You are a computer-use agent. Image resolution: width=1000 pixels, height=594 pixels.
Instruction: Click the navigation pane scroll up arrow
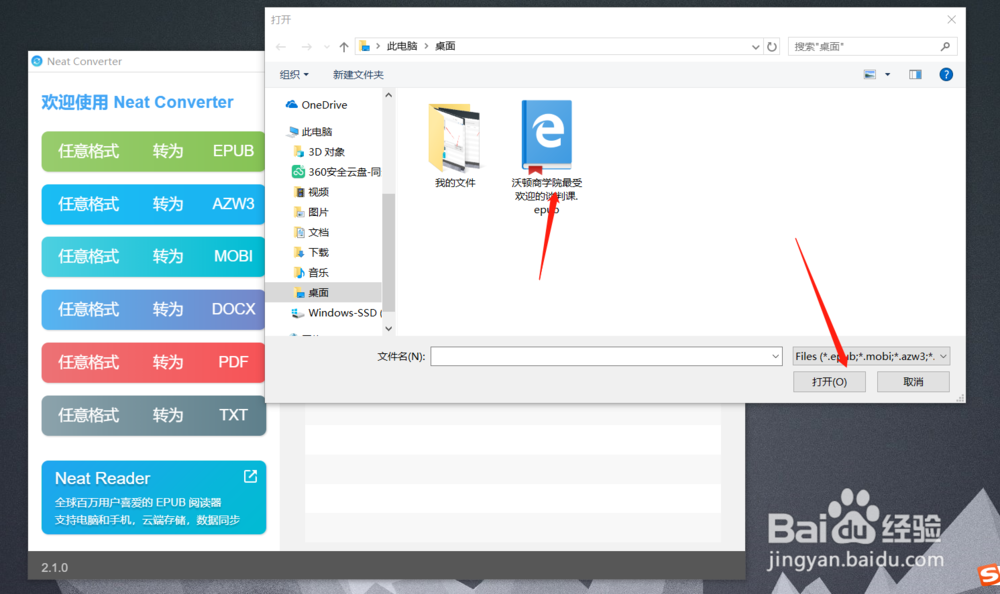[388, 95]
